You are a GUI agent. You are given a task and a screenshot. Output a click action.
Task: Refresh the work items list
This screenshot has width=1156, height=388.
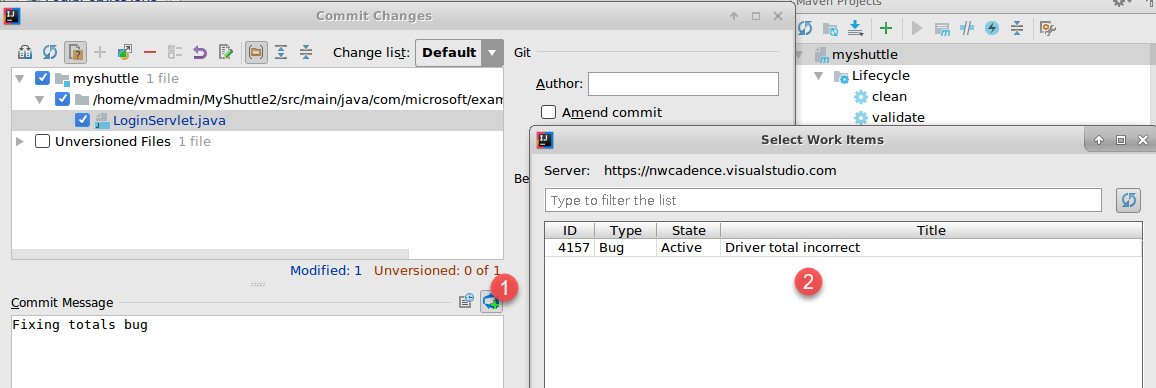[1128, 200]
